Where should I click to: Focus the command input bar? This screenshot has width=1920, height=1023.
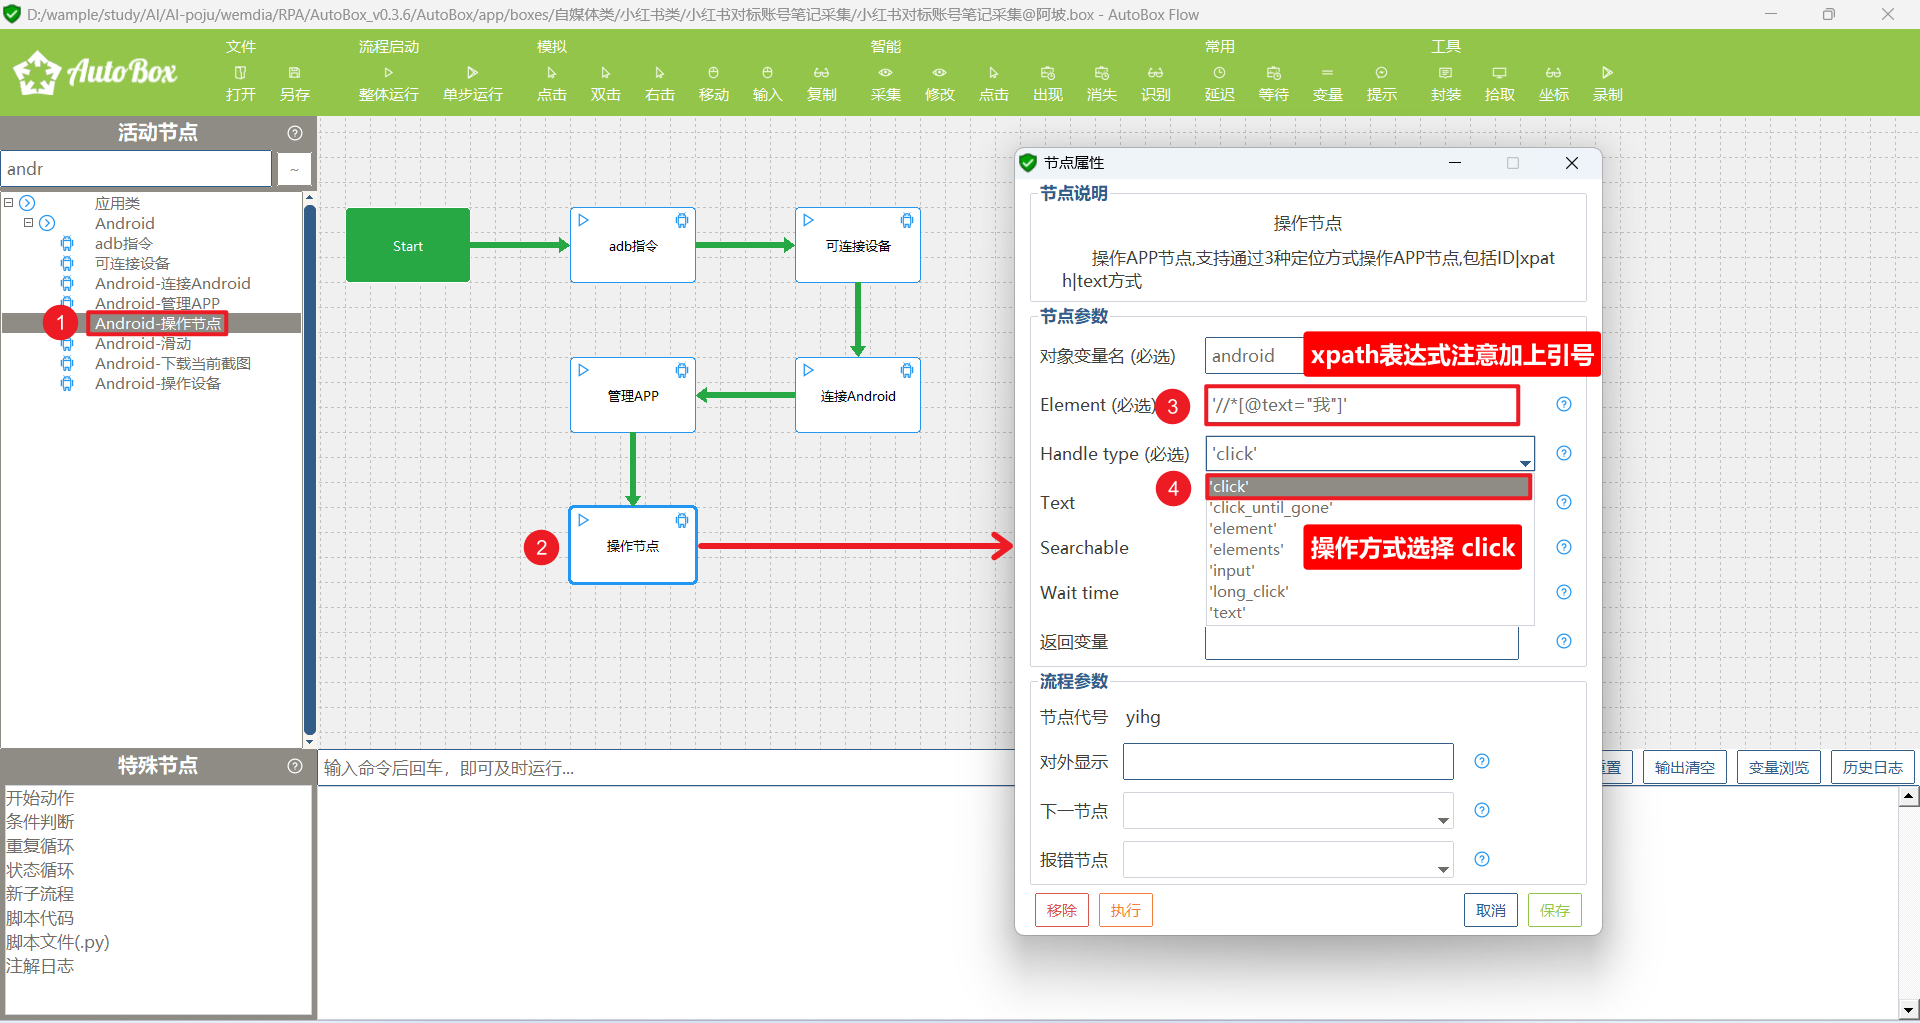(x=666, y=768)
